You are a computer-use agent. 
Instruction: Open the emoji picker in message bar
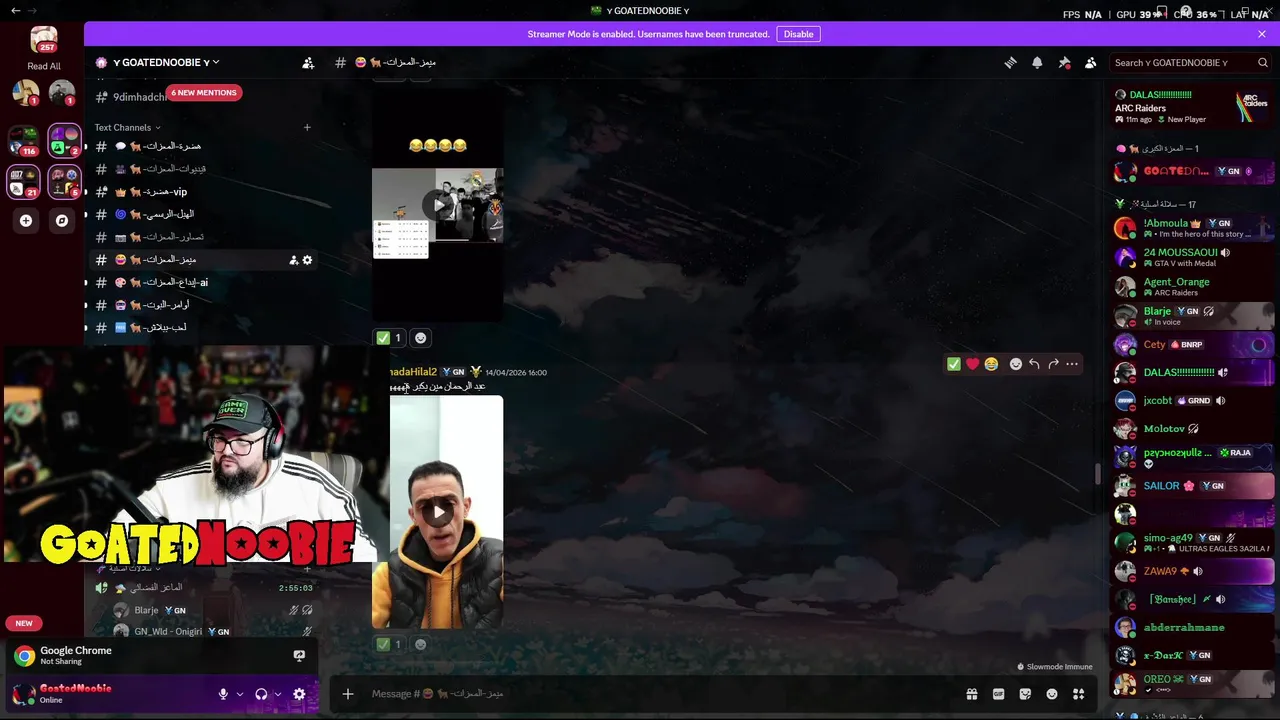click(x=1052, y=694)
